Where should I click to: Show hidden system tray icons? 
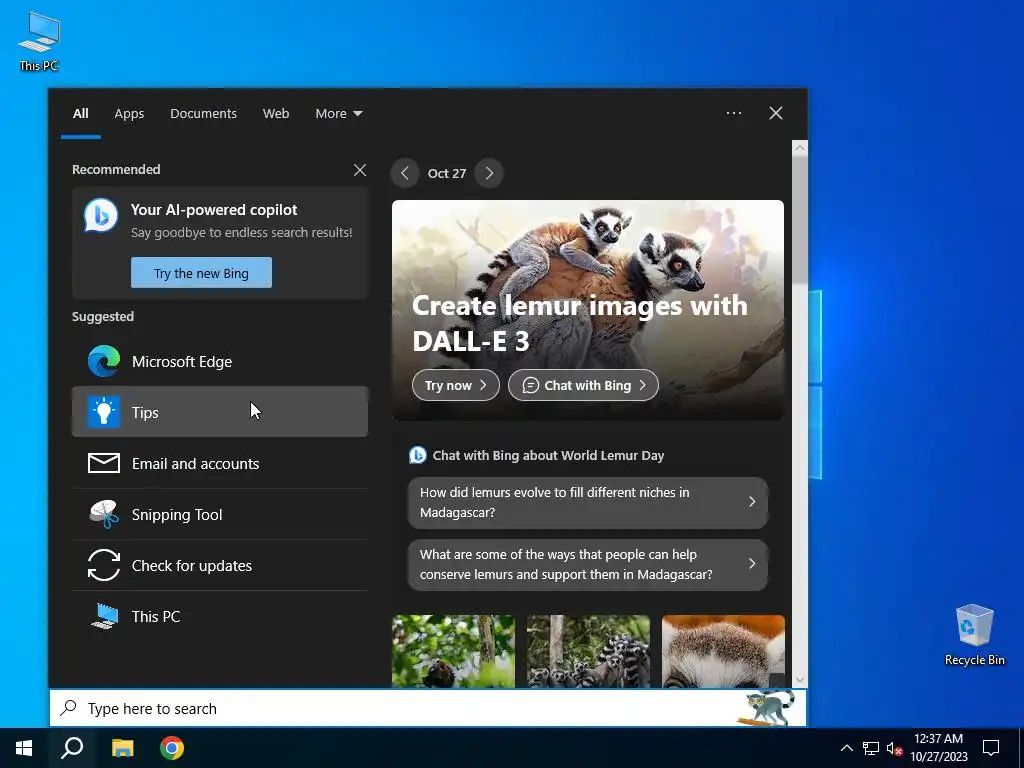846,748
